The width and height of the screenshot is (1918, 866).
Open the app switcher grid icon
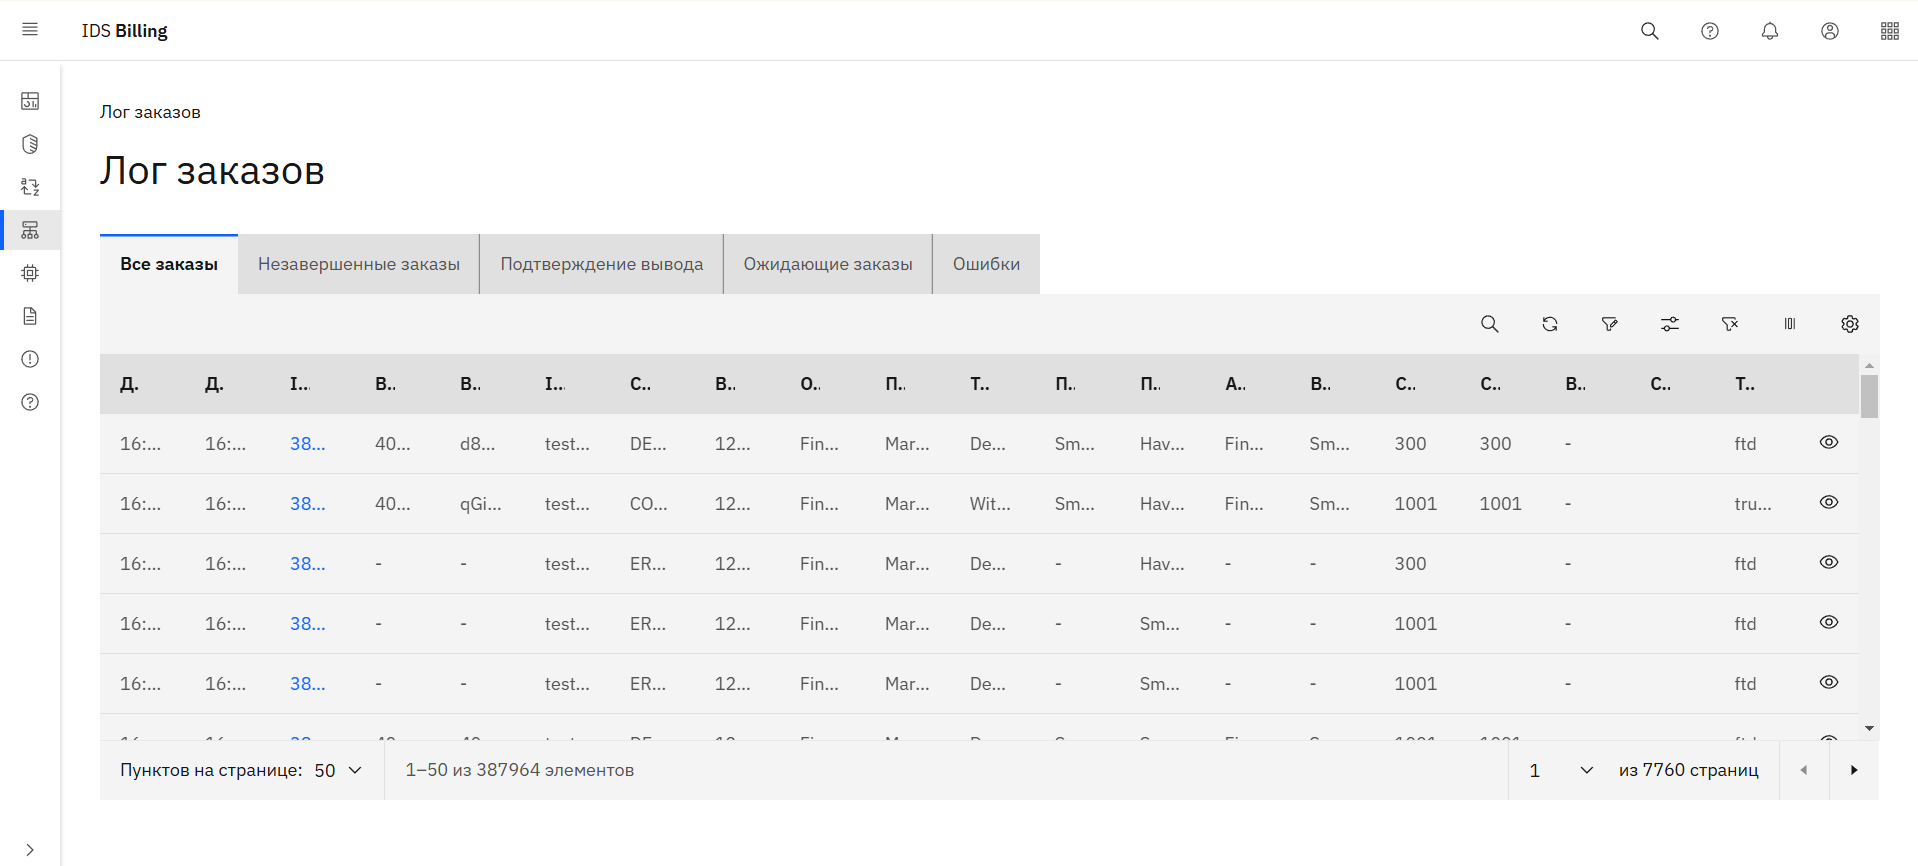tap(1889, 31)
